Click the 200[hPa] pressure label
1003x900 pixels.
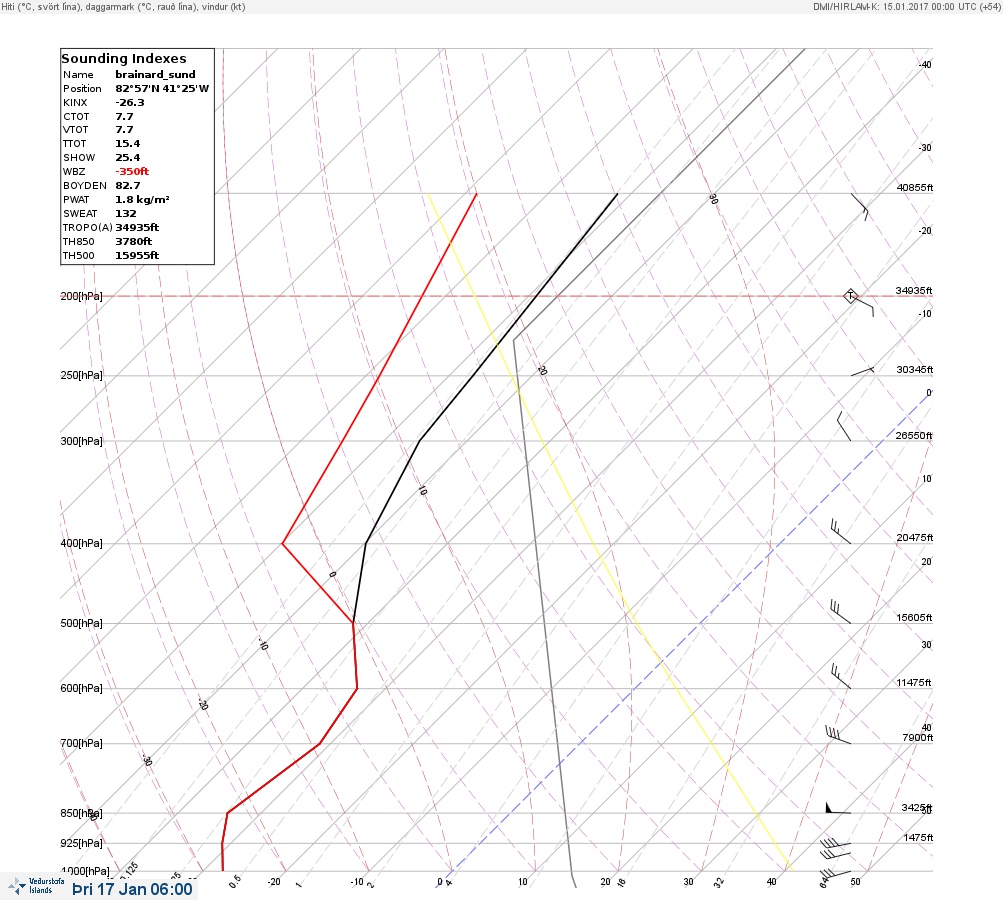tap(81, 296)
